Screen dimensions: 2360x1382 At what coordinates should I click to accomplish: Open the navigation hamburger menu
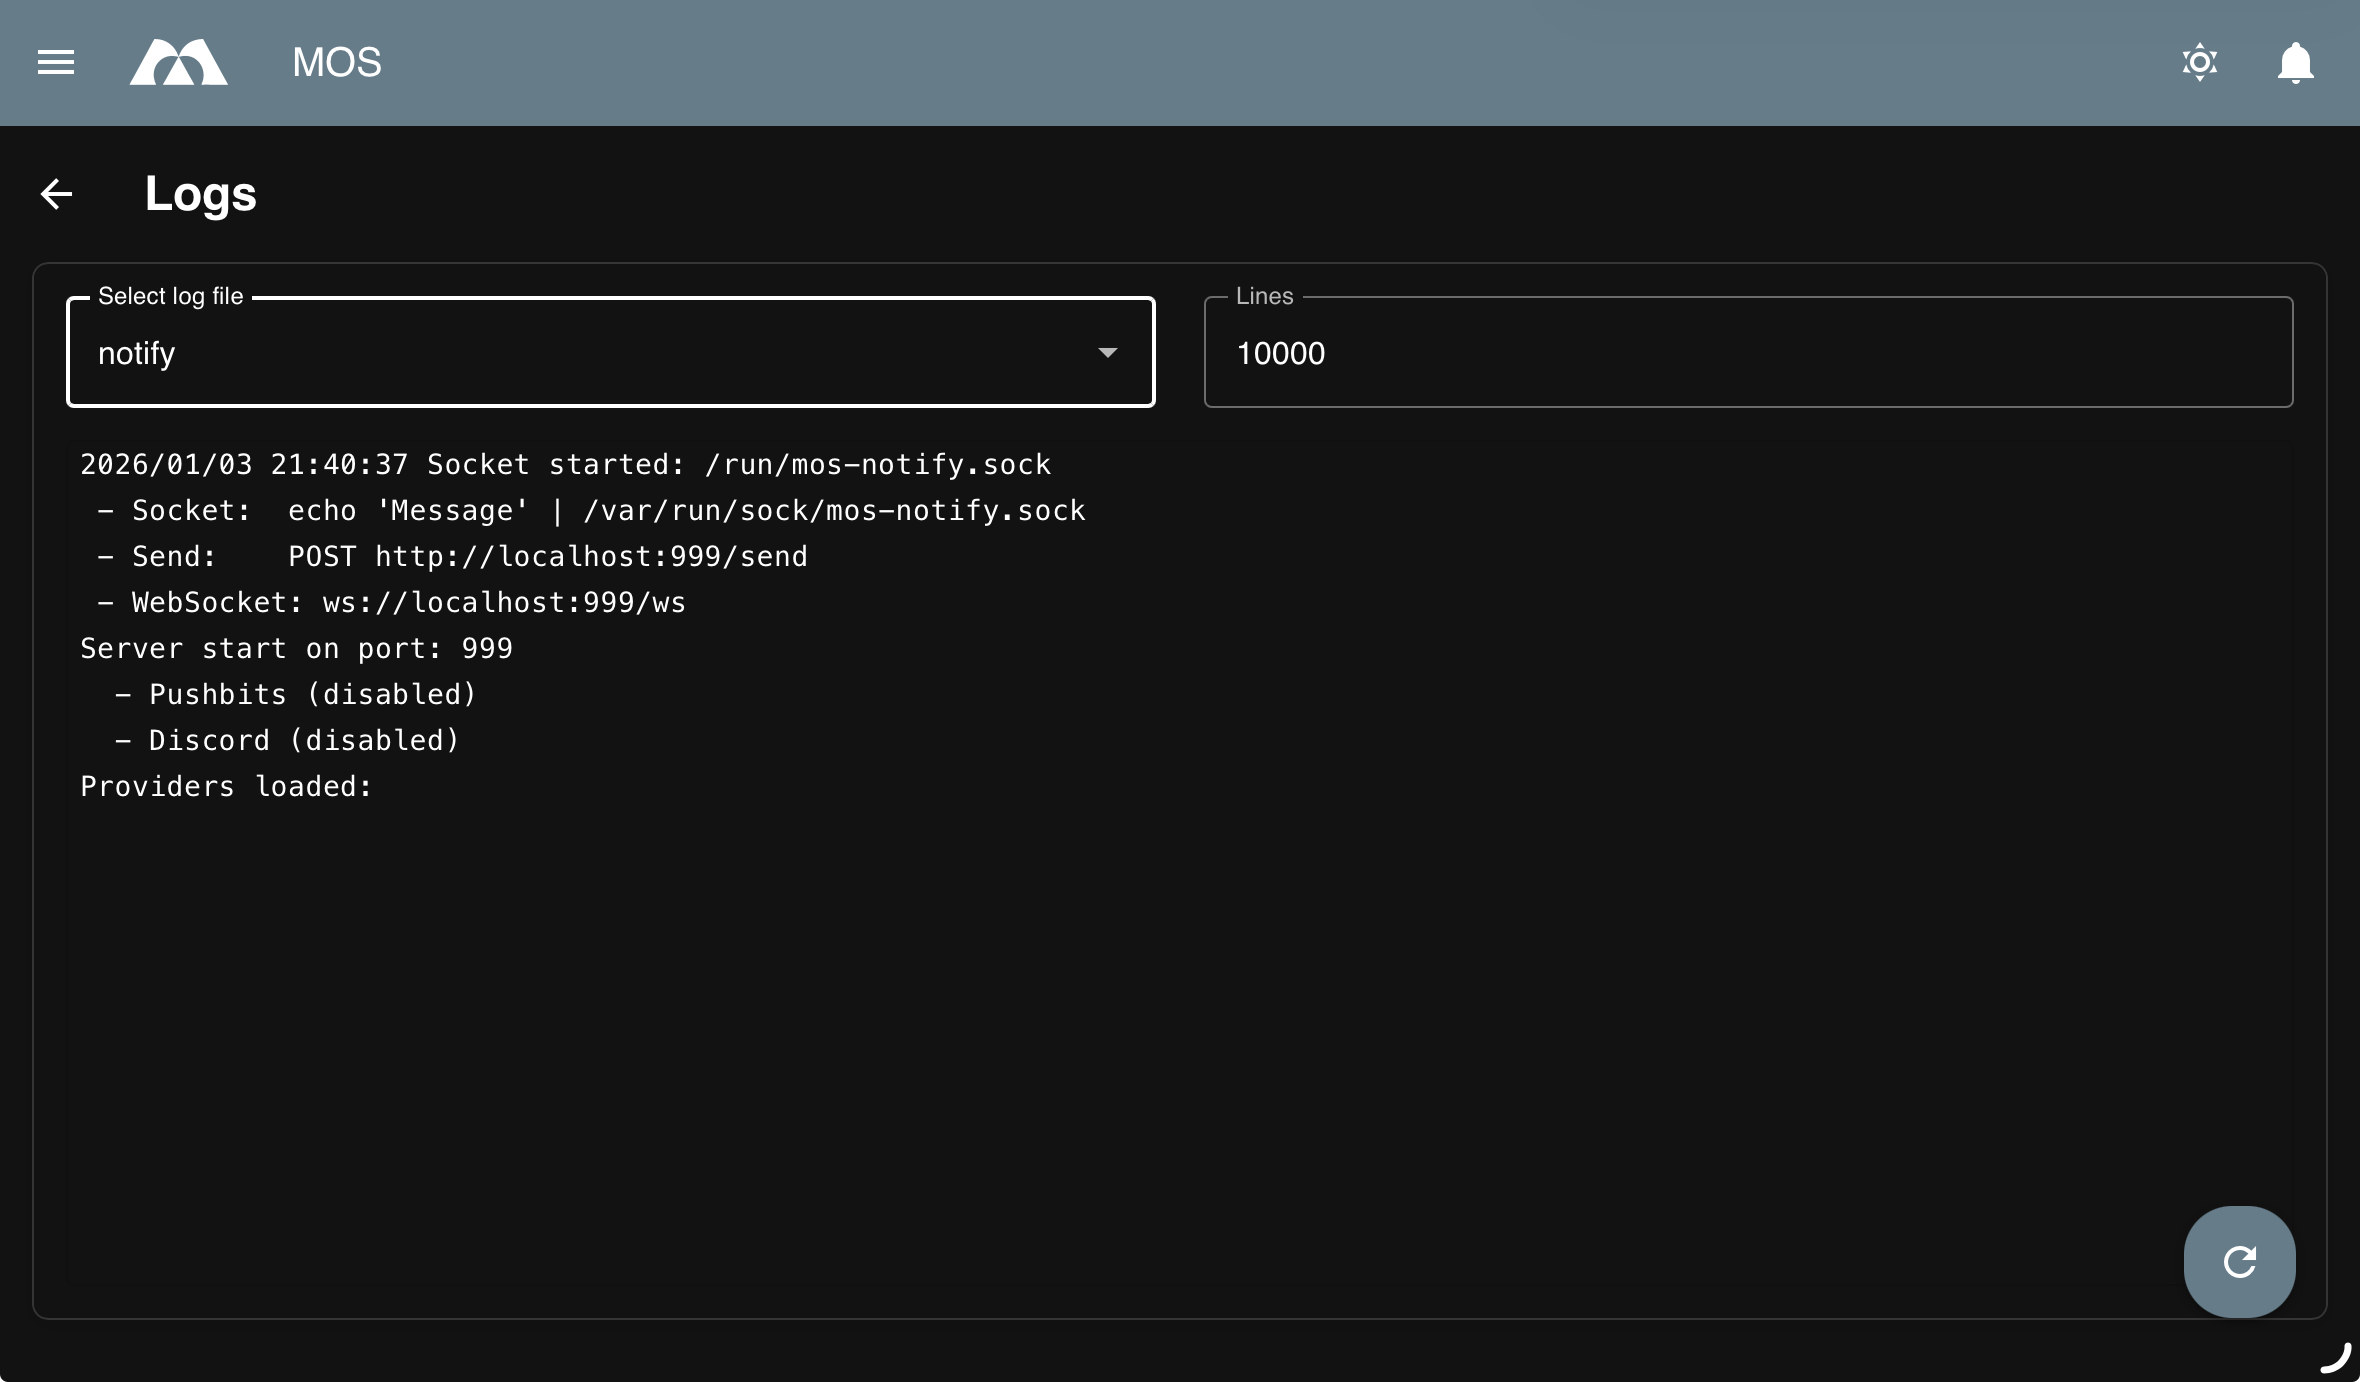55,62
